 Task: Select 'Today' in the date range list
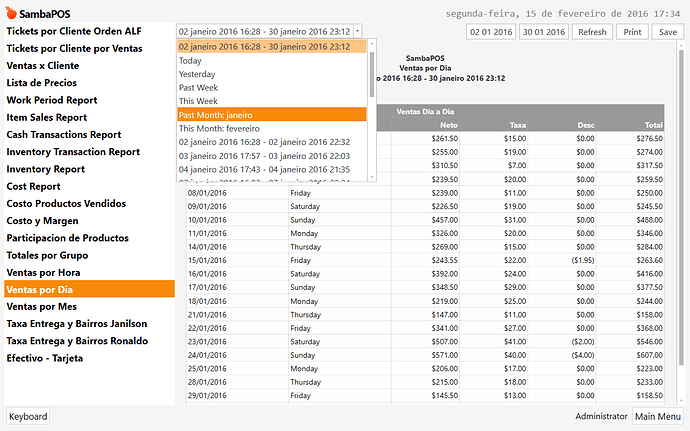click(272, 61)
